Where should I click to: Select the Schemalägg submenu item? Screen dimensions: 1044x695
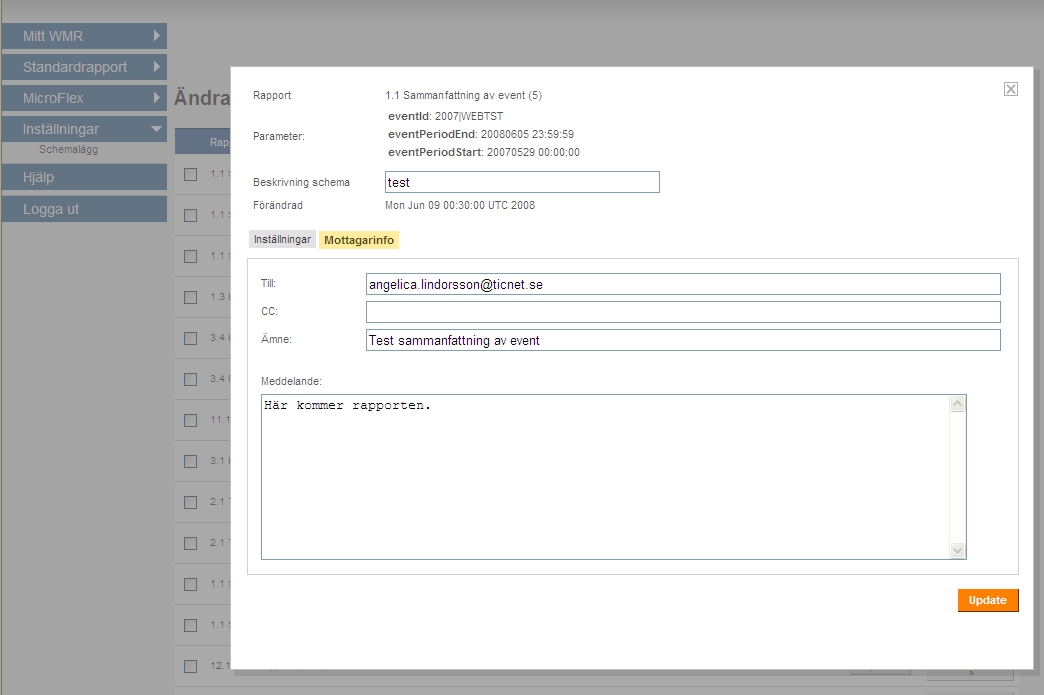69,149
